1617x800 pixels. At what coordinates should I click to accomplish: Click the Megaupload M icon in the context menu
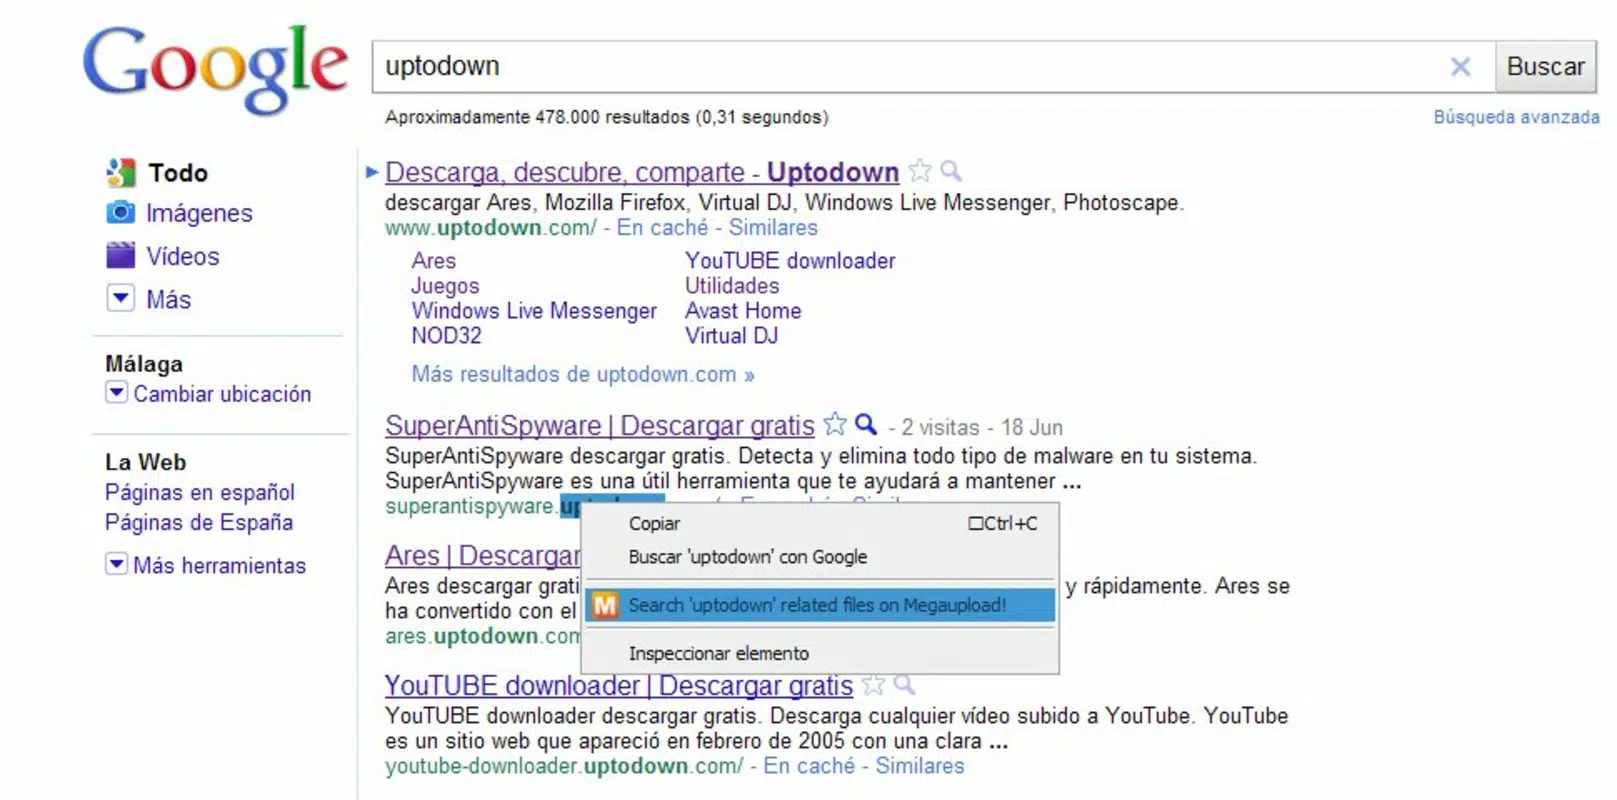tap(605, 605)
